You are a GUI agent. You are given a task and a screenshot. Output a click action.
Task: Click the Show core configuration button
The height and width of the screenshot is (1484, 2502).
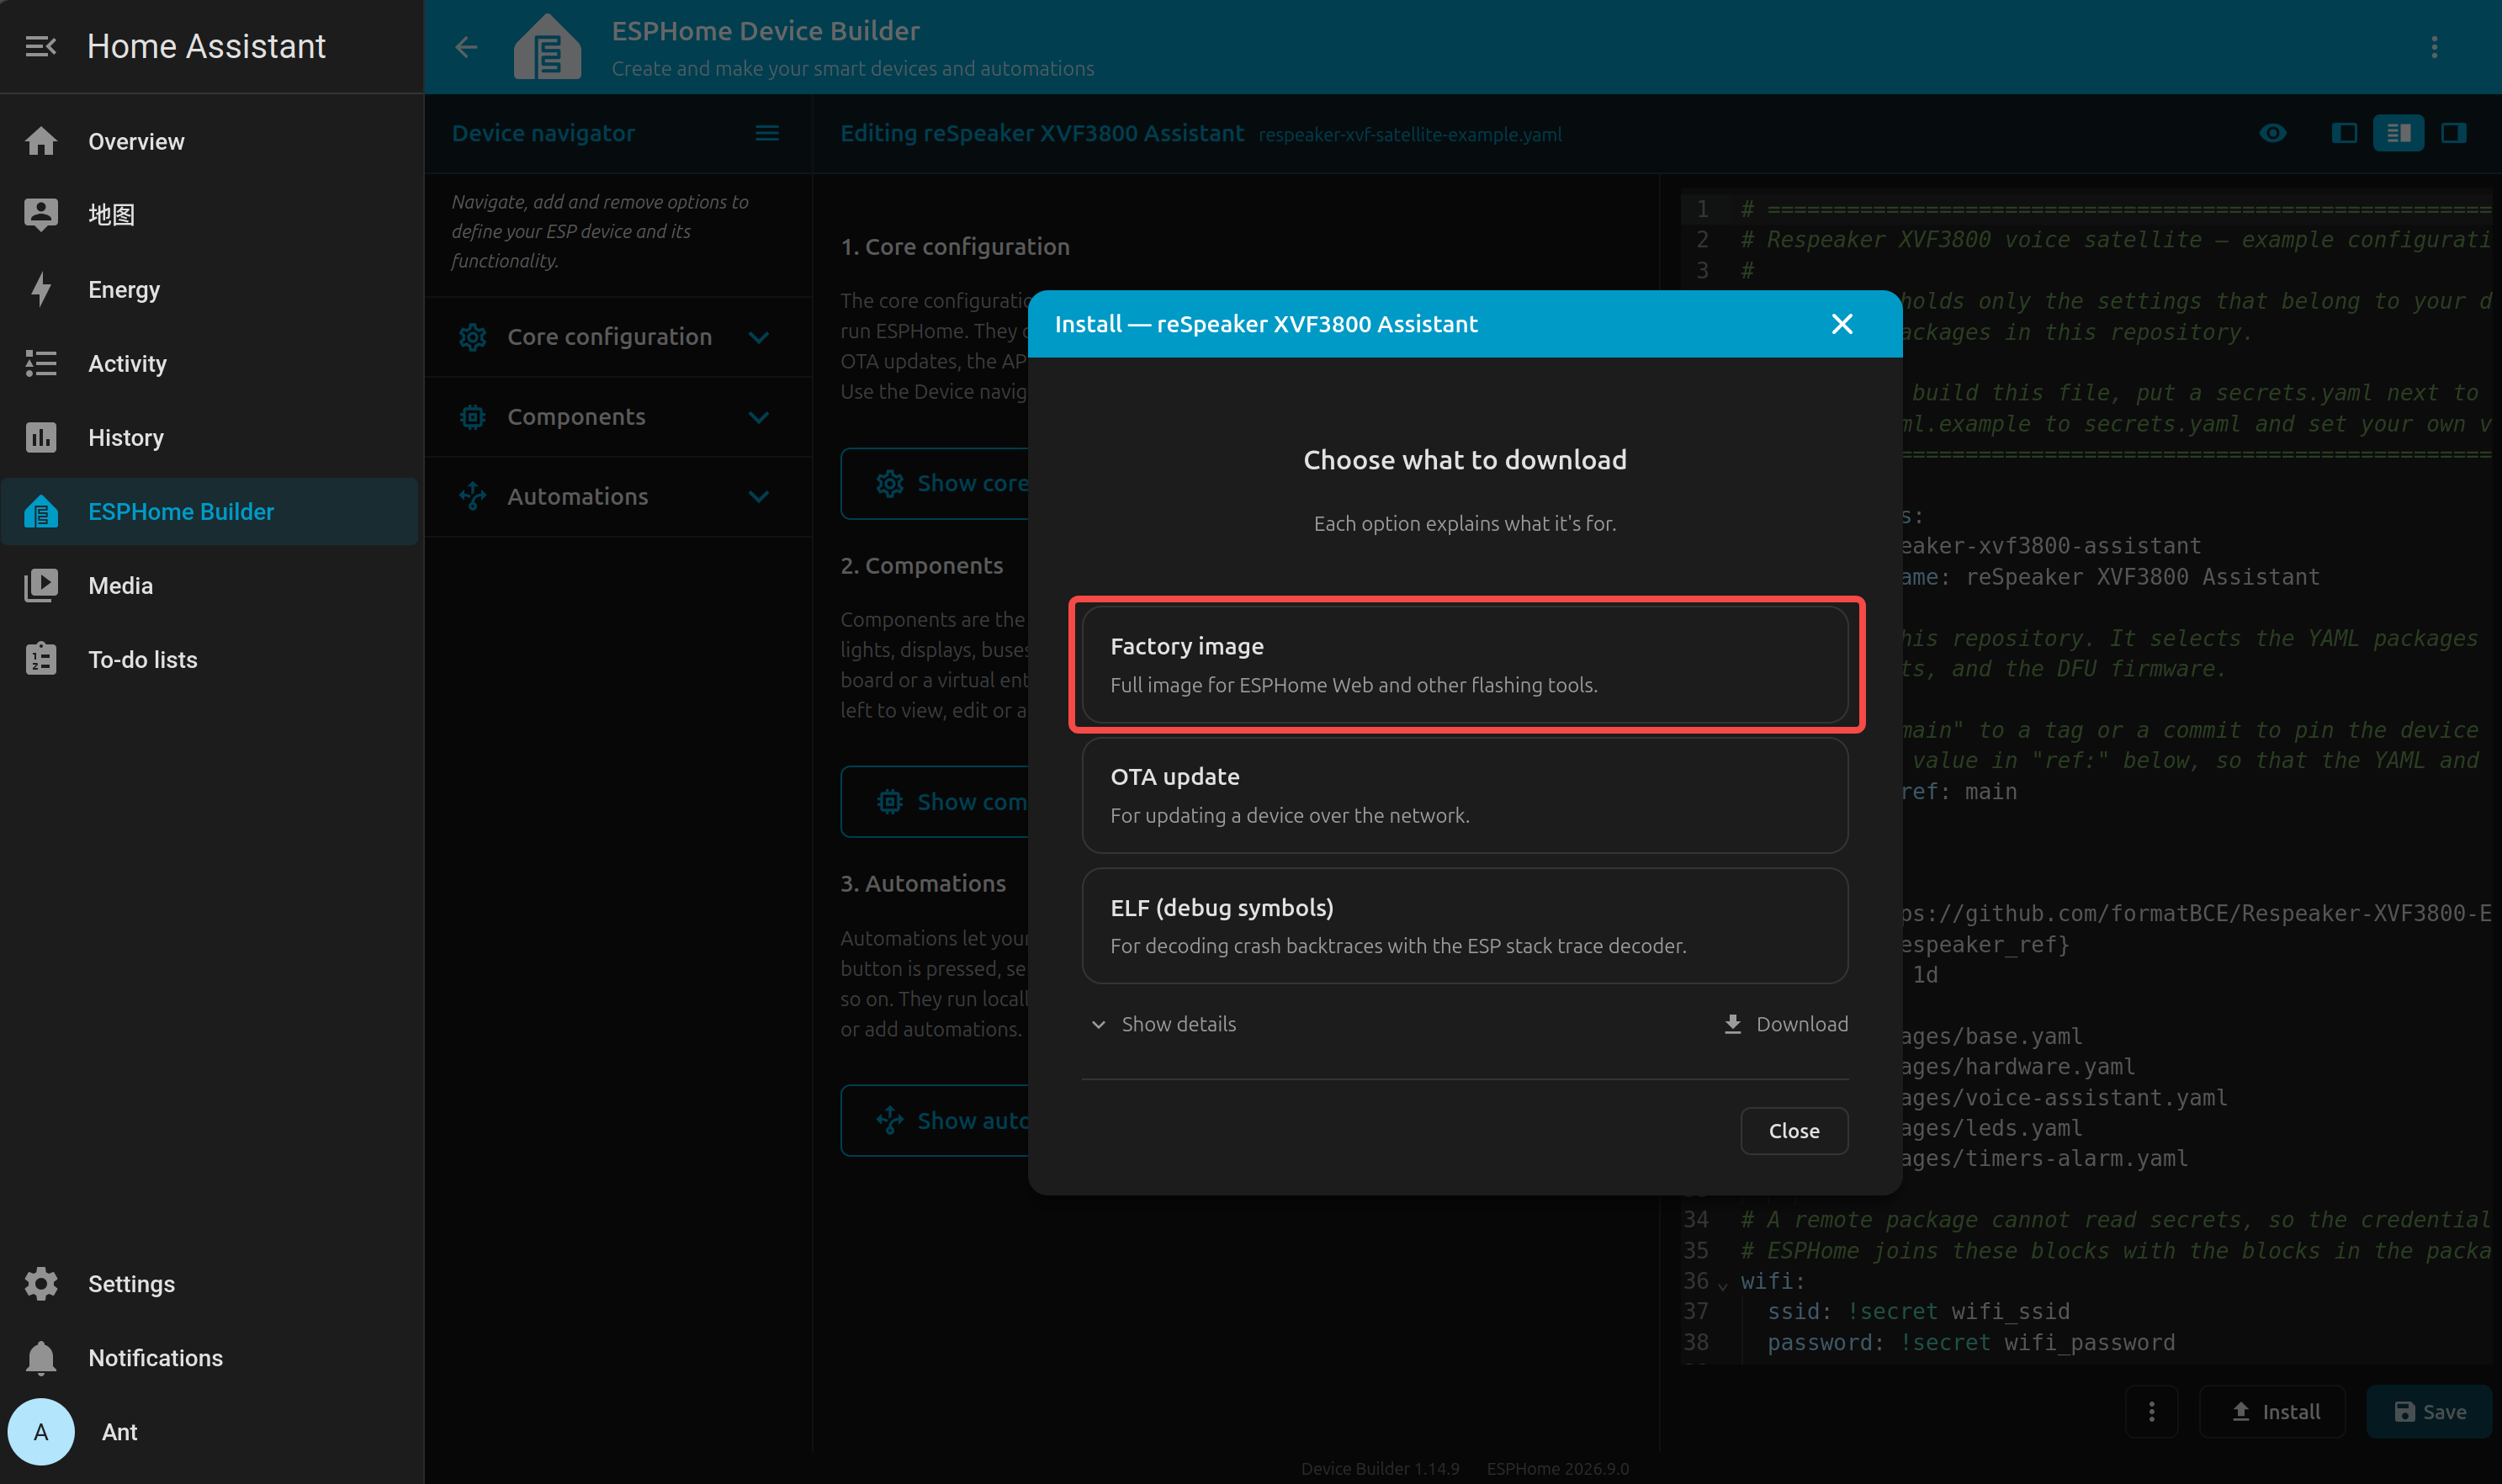click(934, 484)
